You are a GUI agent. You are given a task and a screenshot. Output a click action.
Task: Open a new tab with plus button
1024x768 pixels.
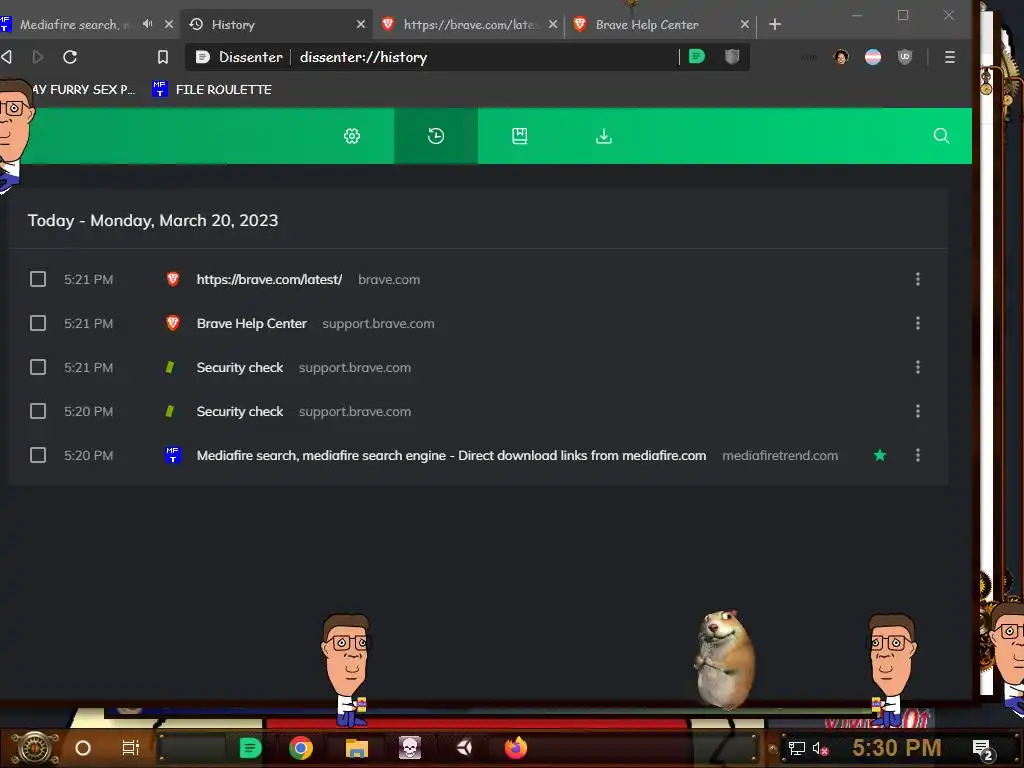coord(775,24)
